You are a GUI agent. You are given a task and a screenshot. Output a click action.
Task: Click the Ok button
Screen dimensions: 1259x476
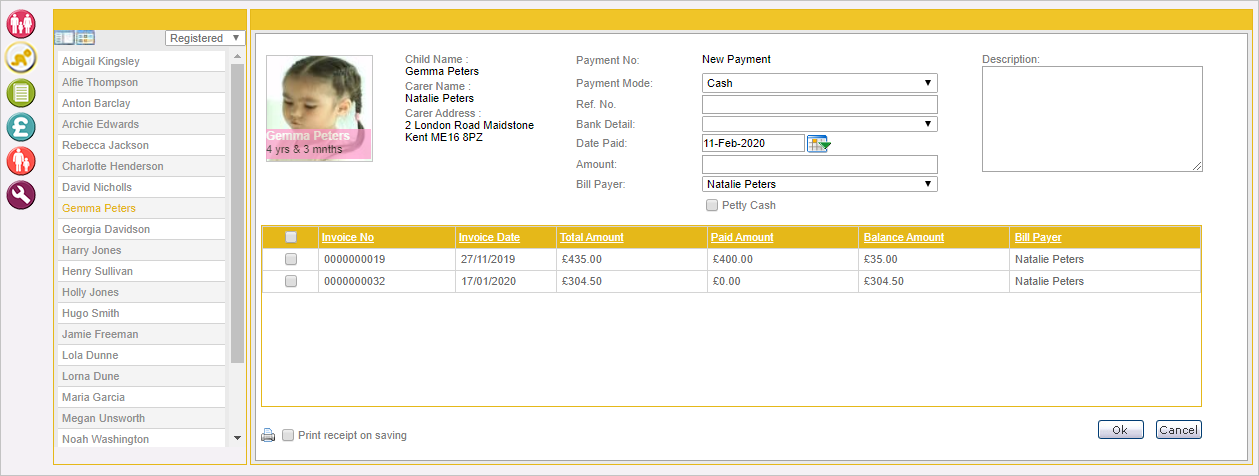(x=1120, y=430)
